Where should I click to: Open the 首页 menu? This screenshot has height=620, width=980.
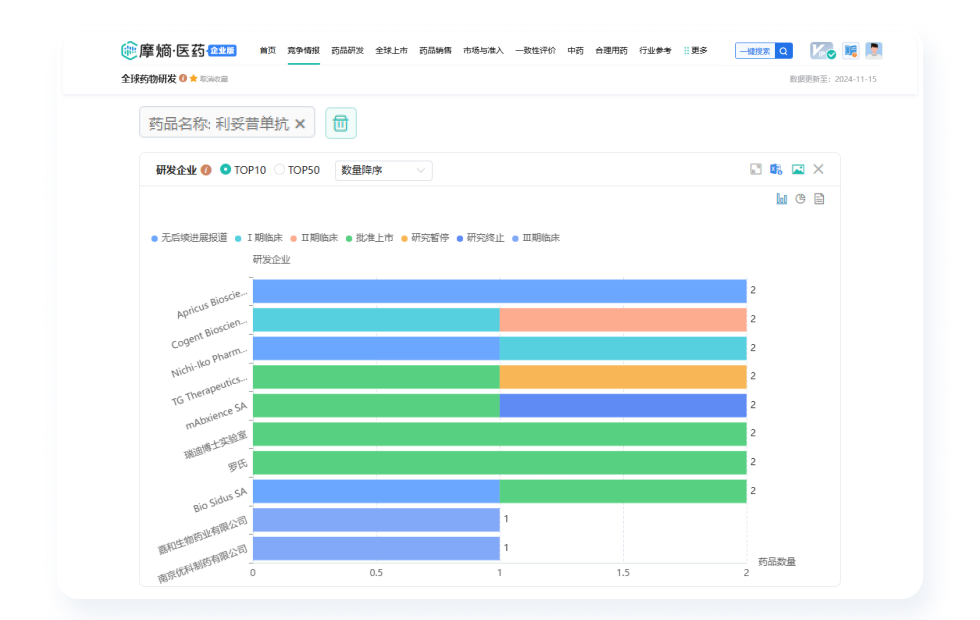pos(268,51)
